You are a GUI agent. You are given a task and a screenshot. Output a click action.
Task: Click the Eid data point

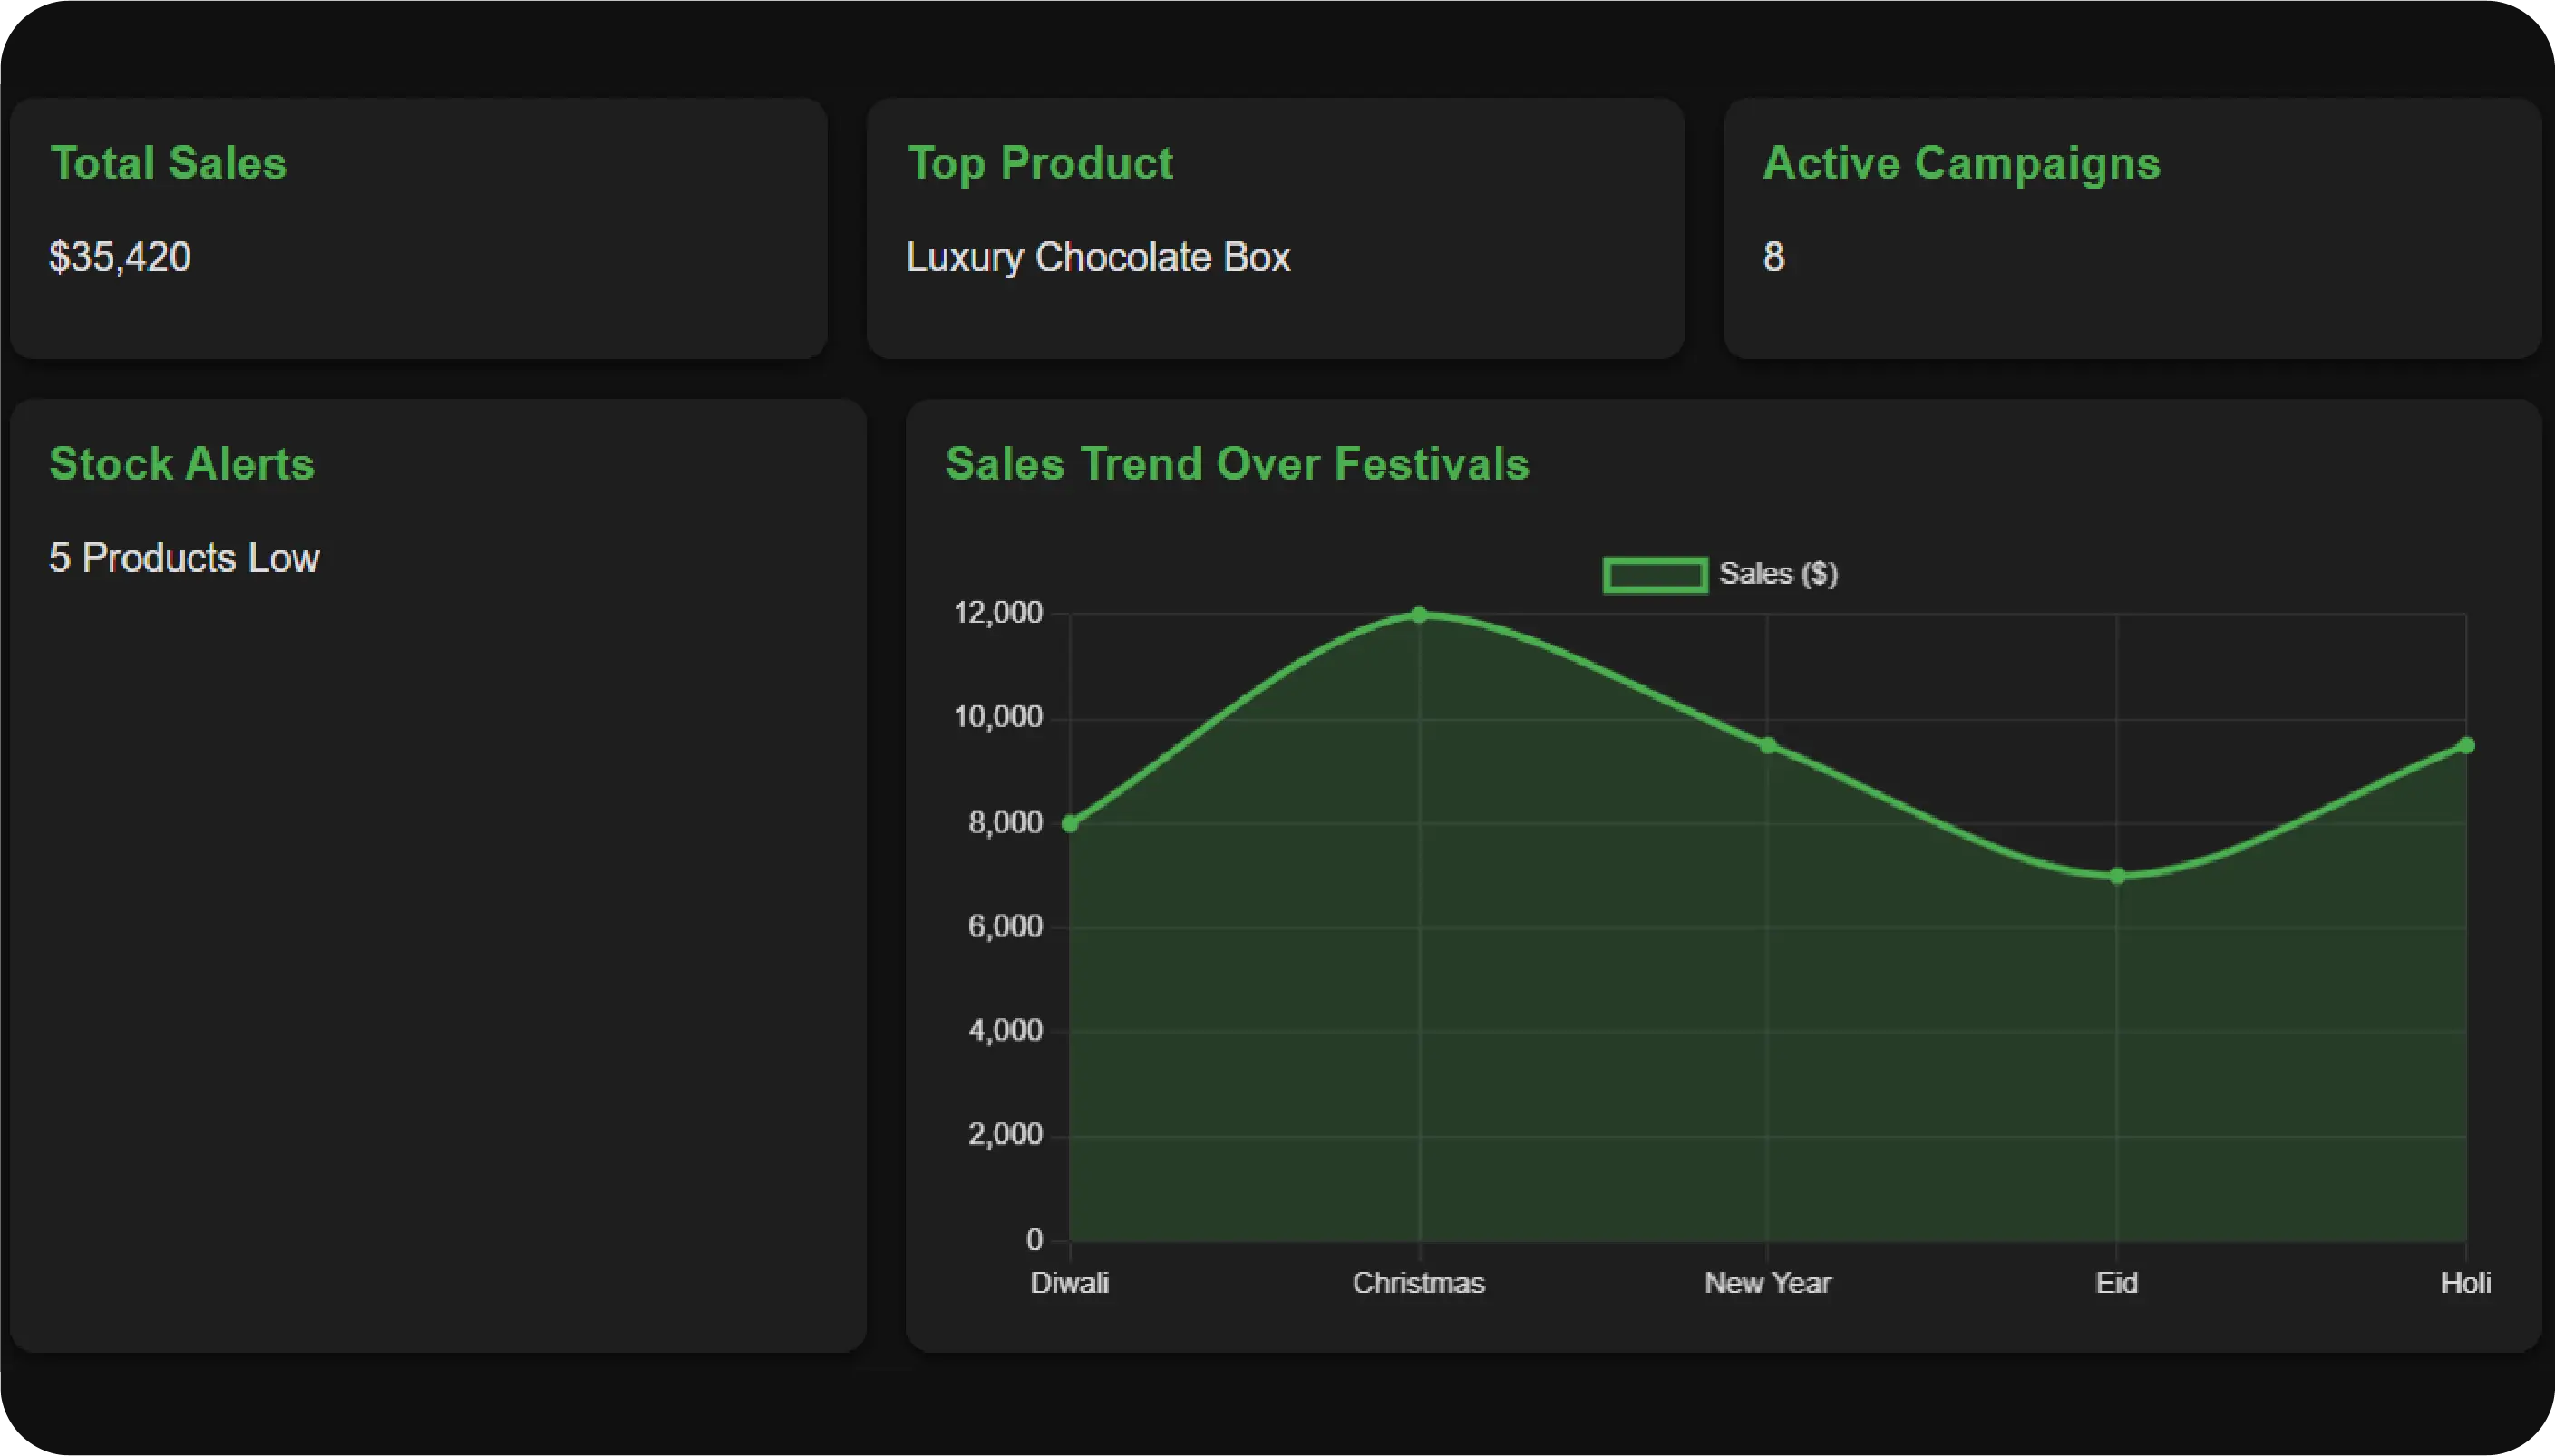click(2117, 876)
